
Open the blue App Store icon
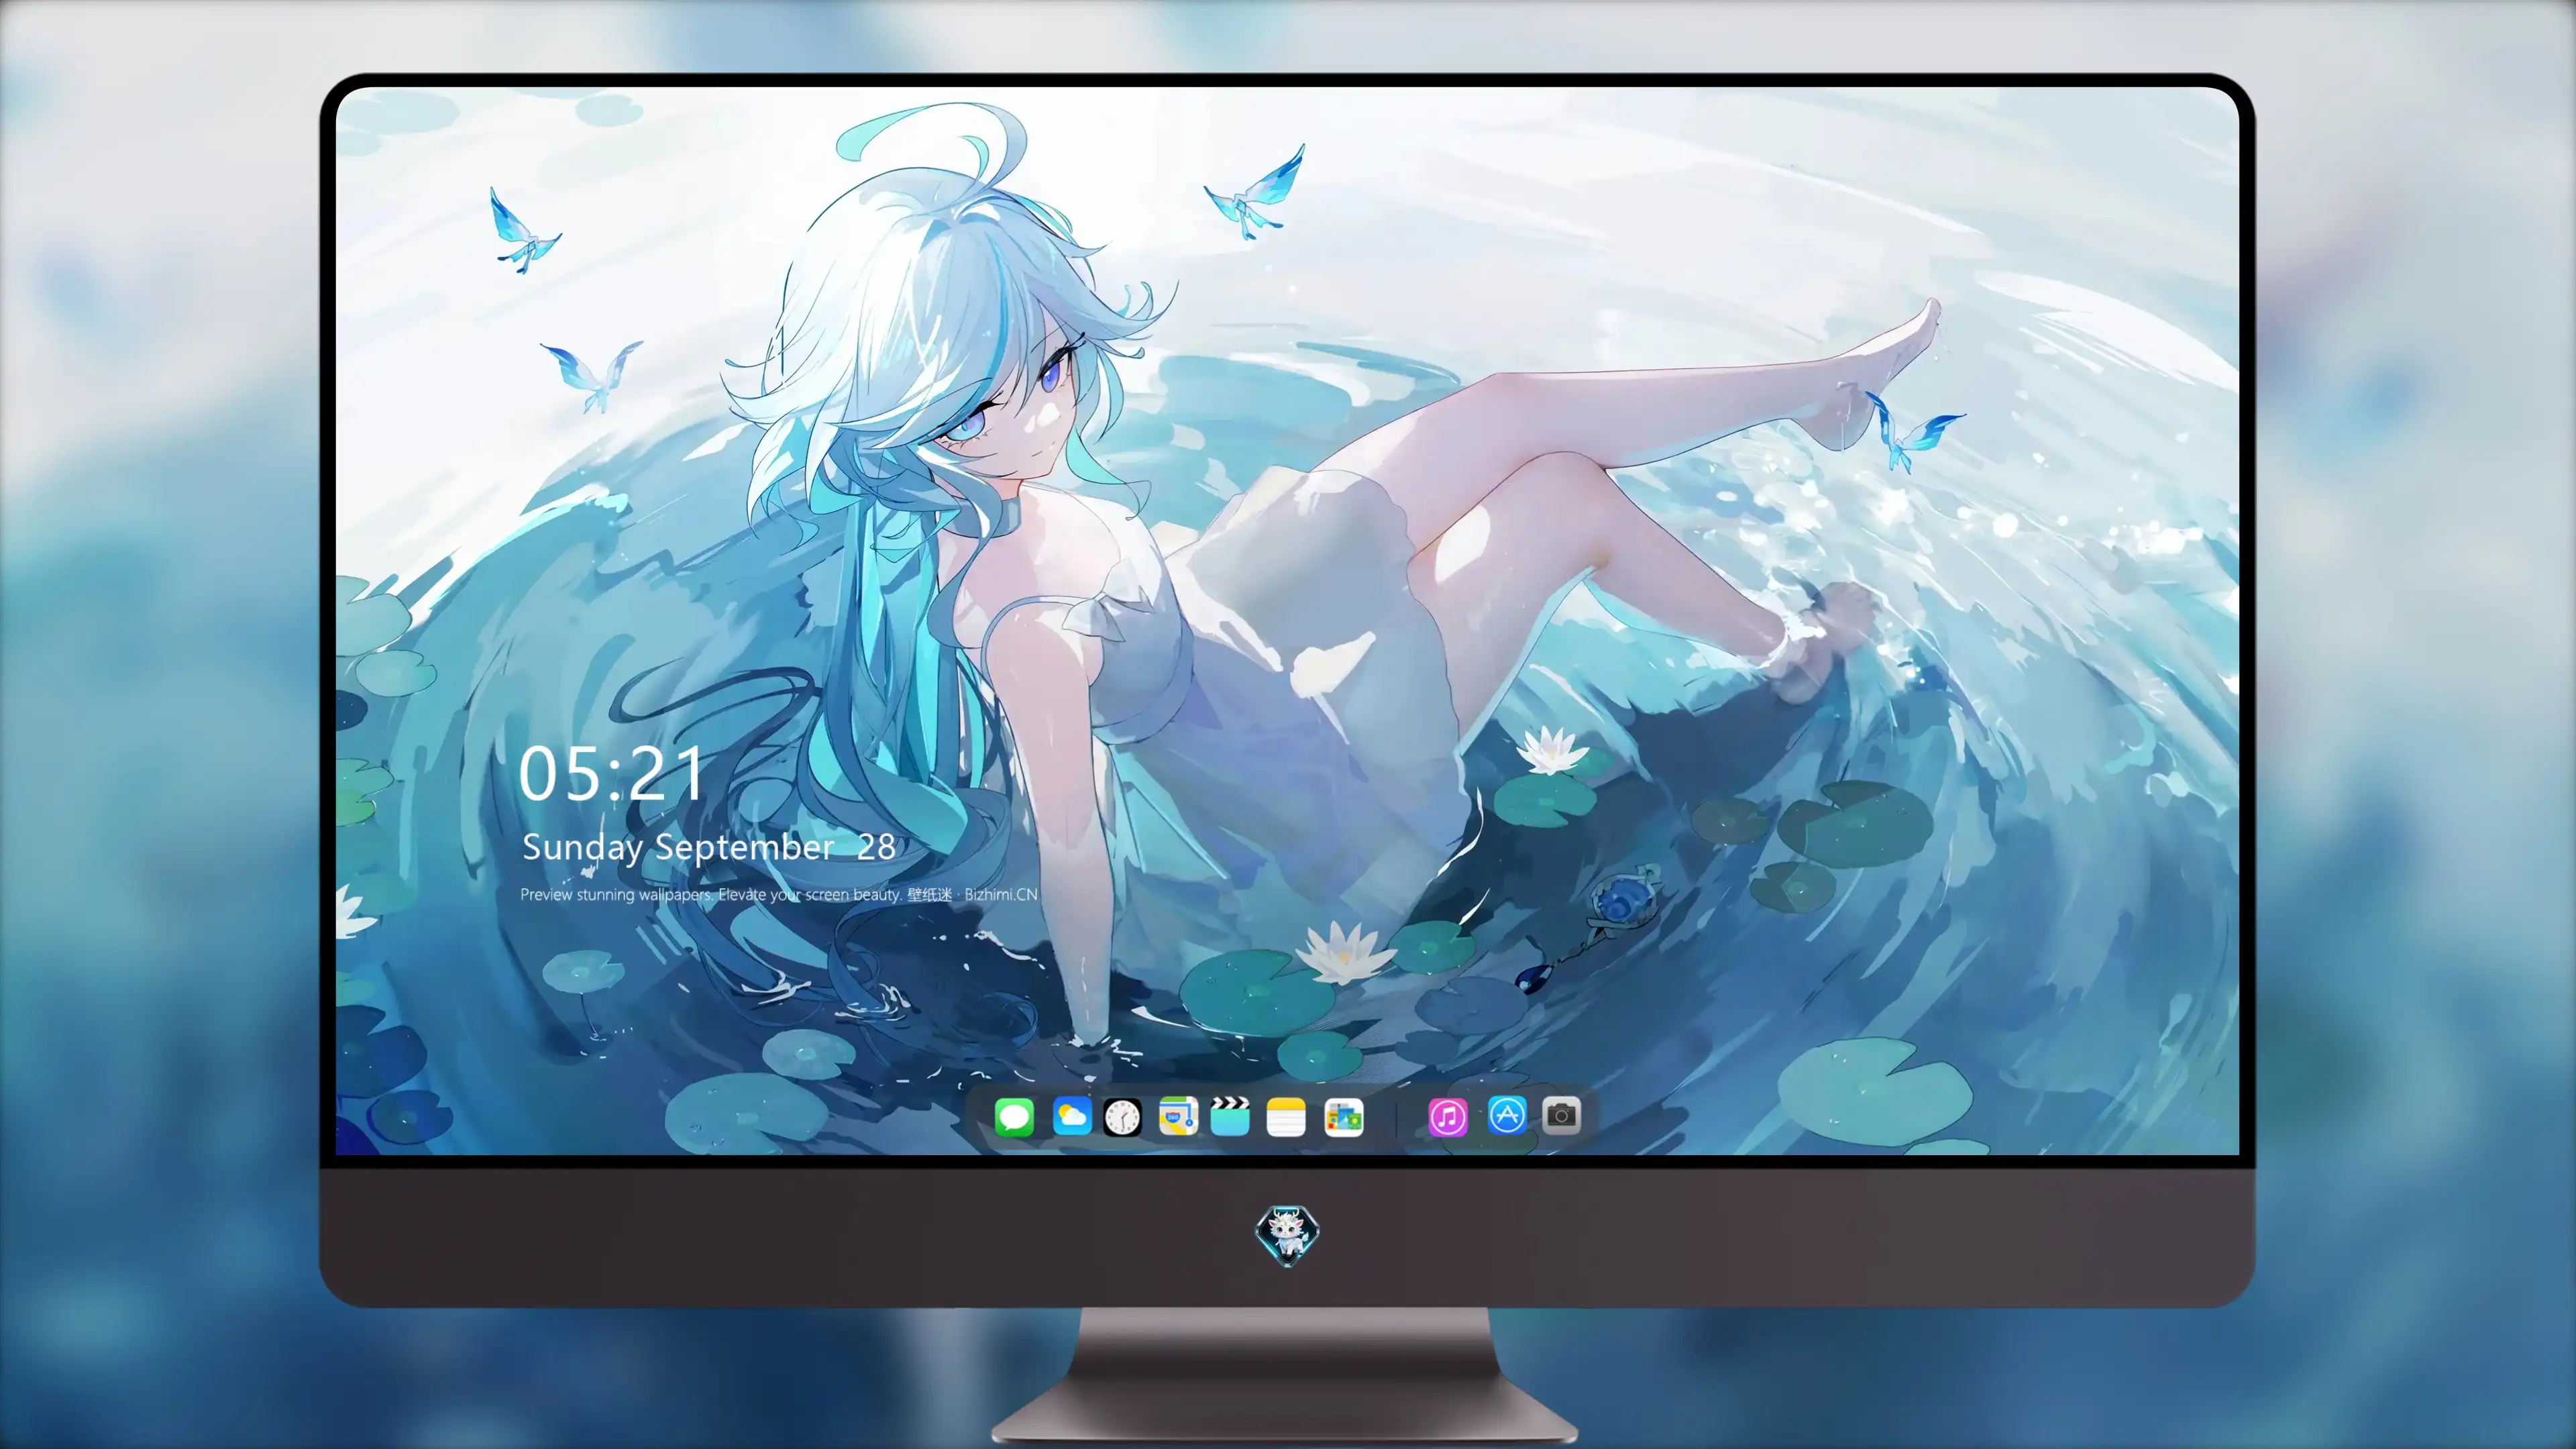(x=1507, y=1114)
